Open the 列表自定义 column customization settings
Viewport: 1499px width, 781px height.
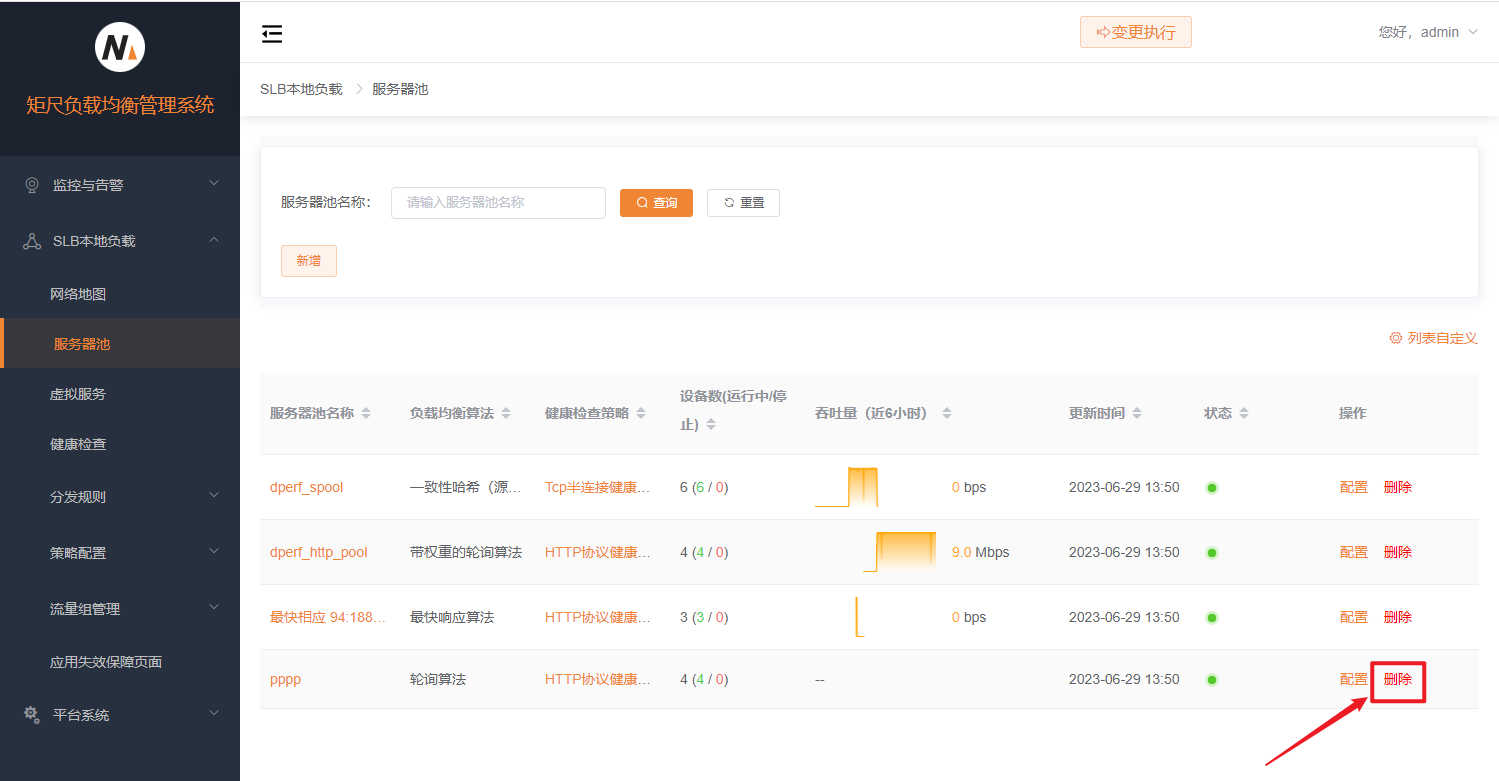click(1432, 337)
